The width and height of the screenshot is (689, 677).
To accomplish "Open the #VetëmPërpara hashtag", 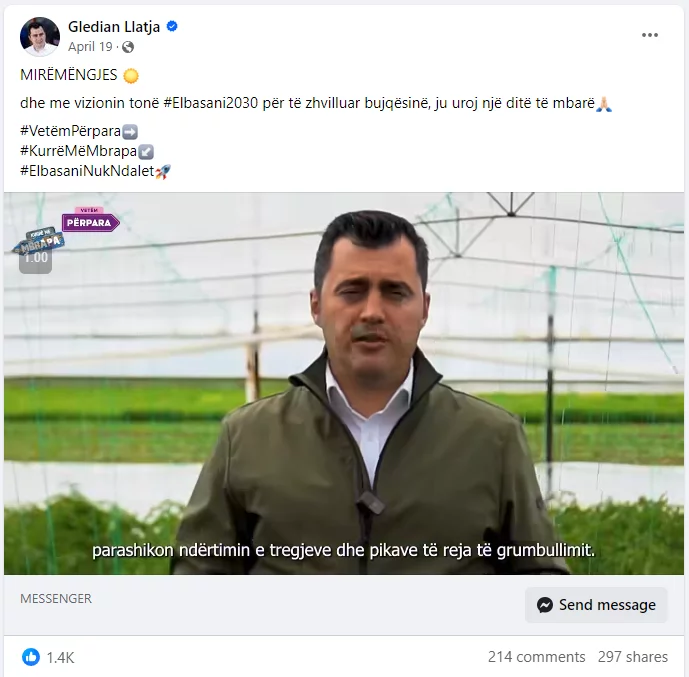I will coord(70,131).
